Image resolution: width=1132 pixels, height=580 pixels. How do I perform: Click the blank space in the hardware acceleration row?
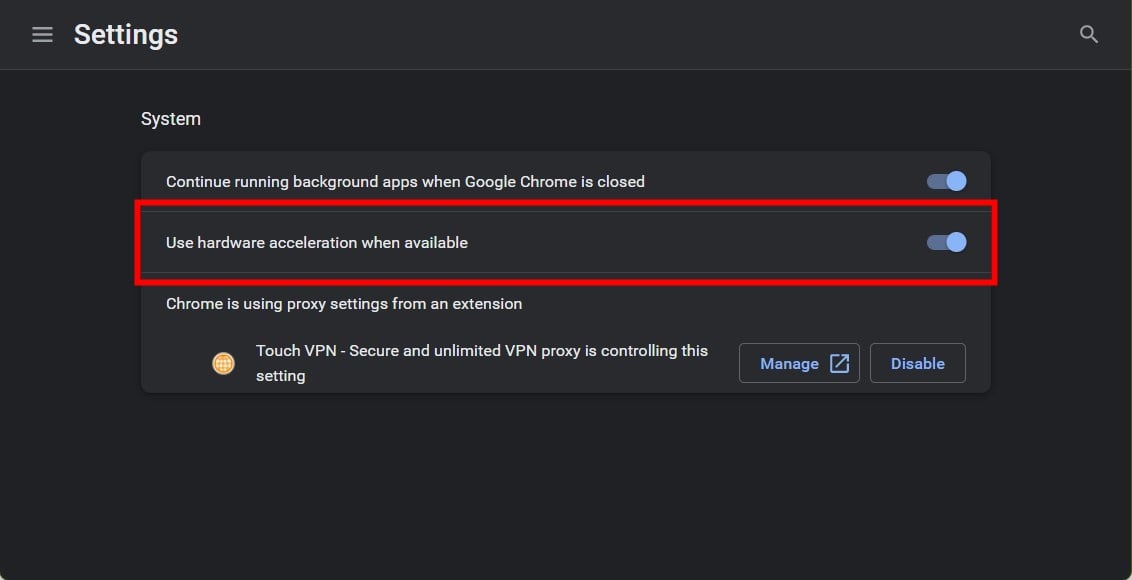[693, 242]
